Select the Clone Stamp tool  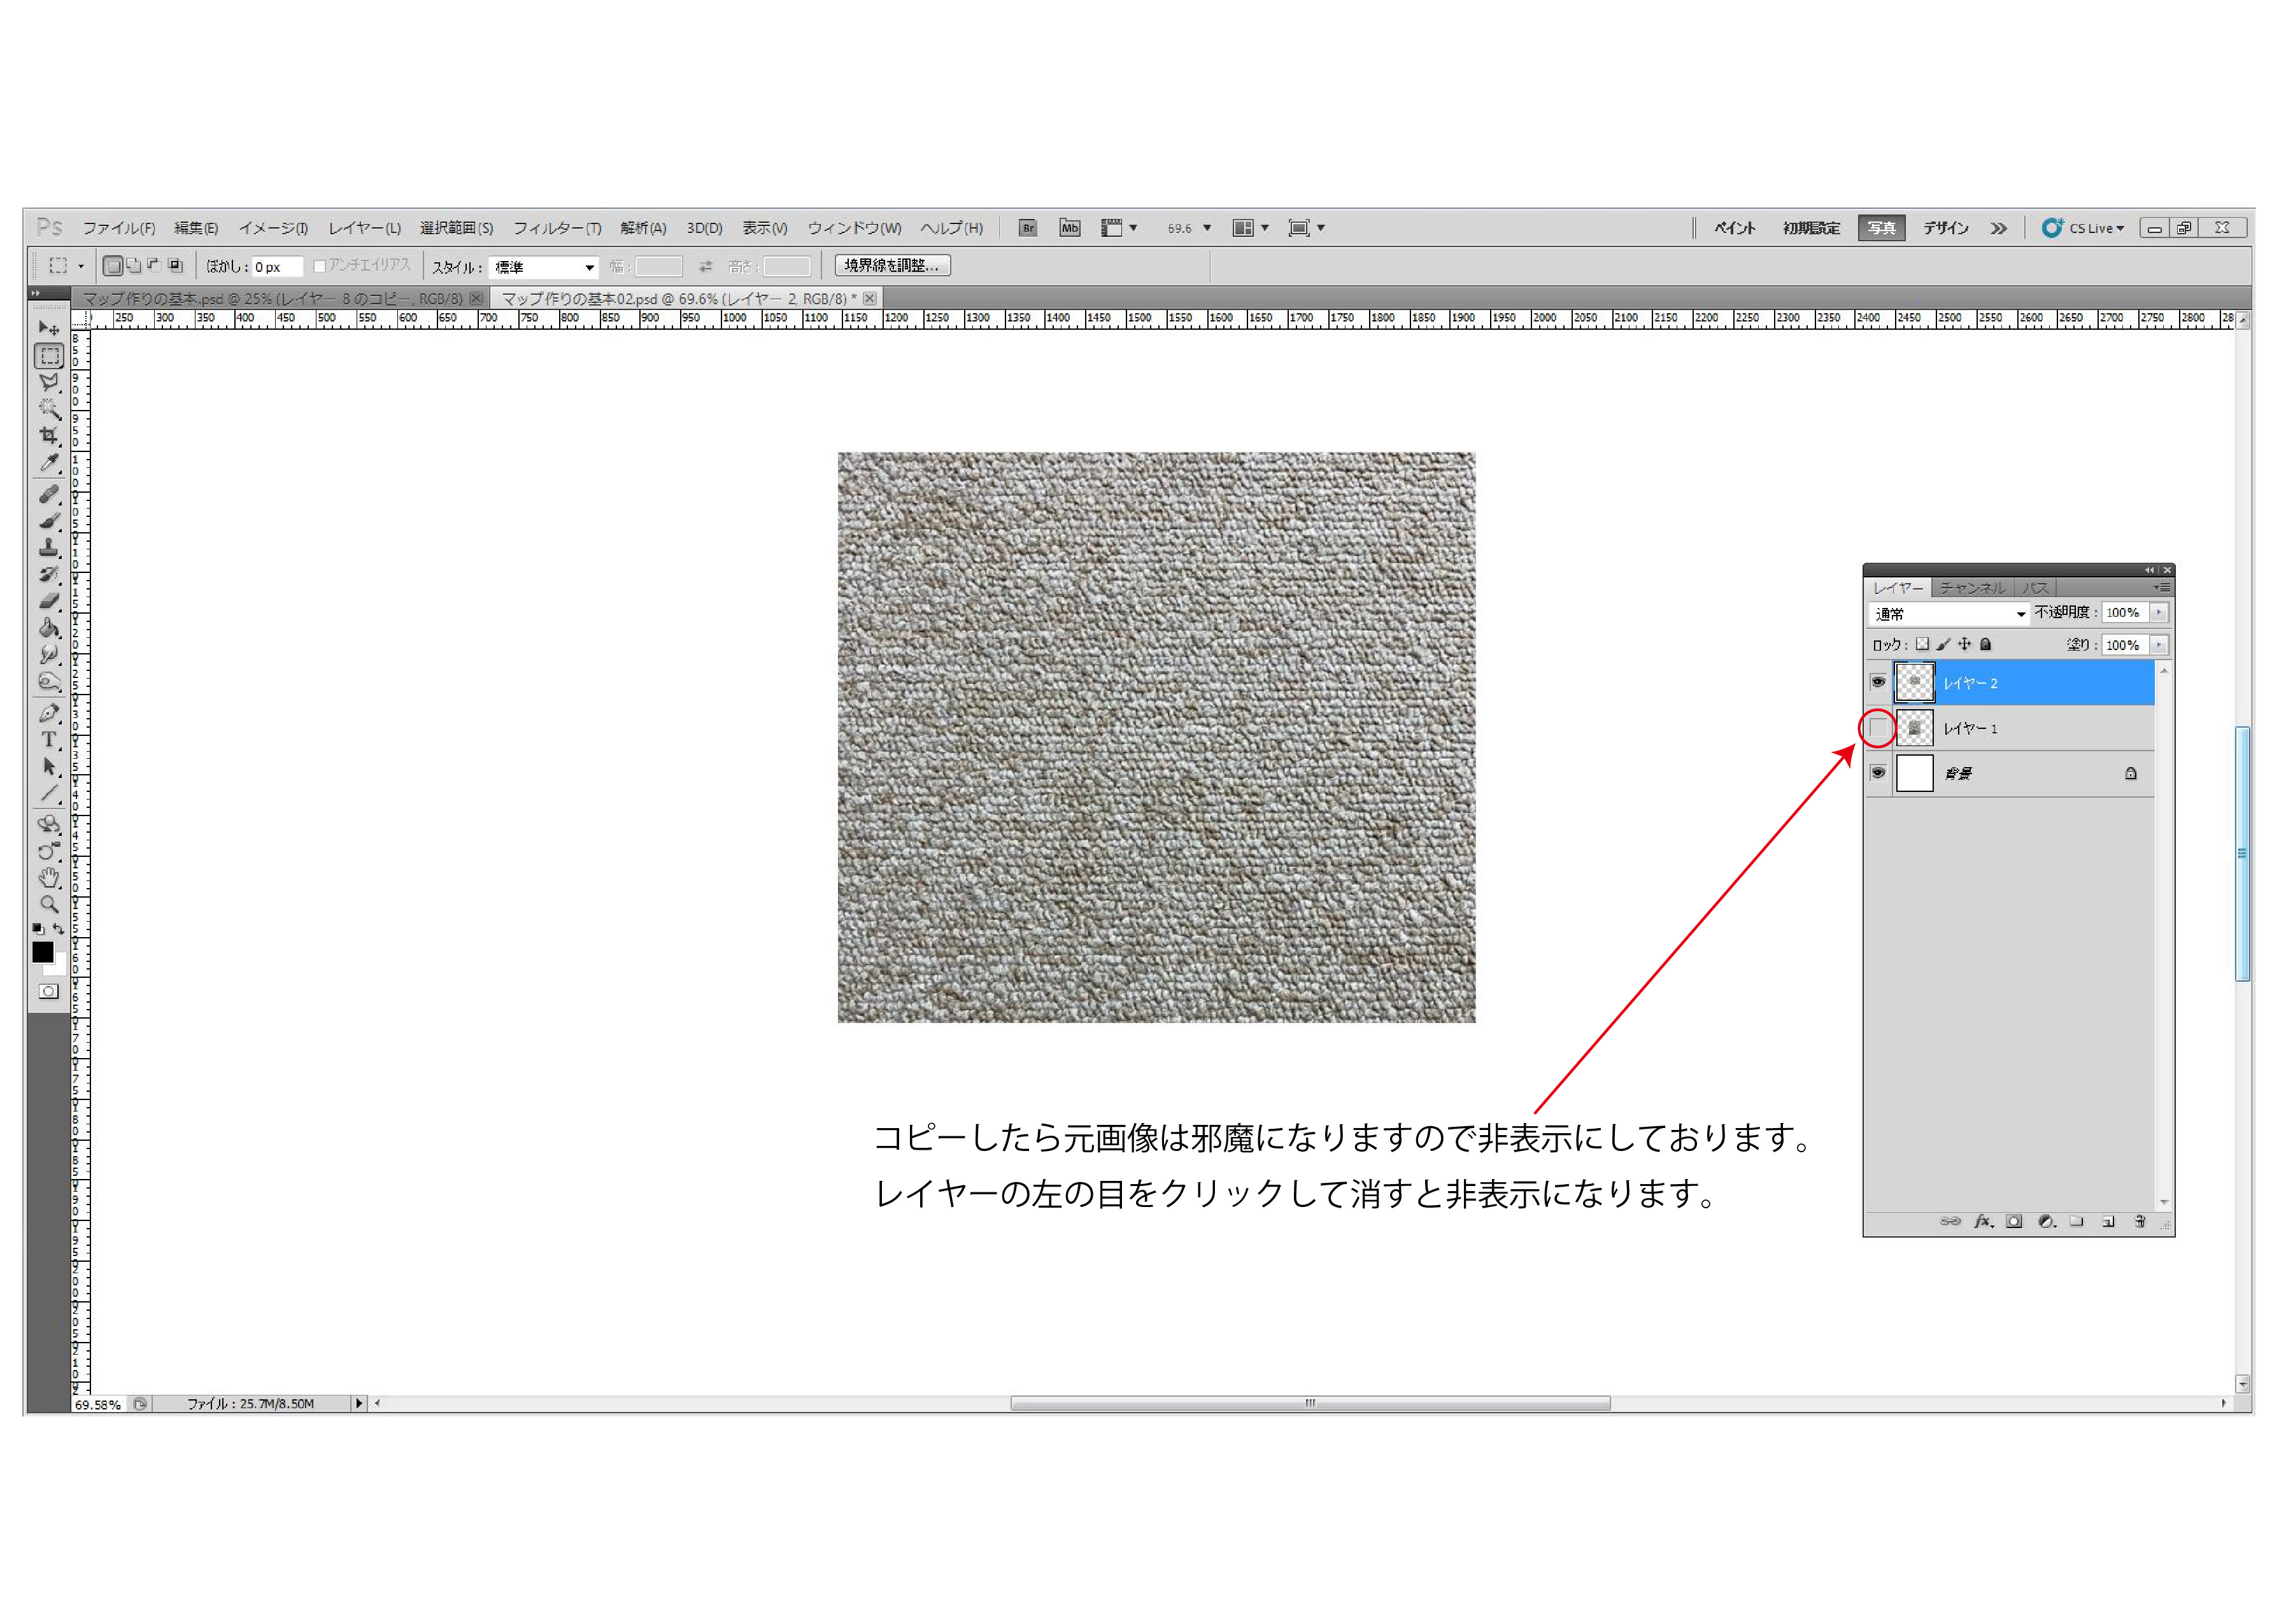click(x=48, y=547)
